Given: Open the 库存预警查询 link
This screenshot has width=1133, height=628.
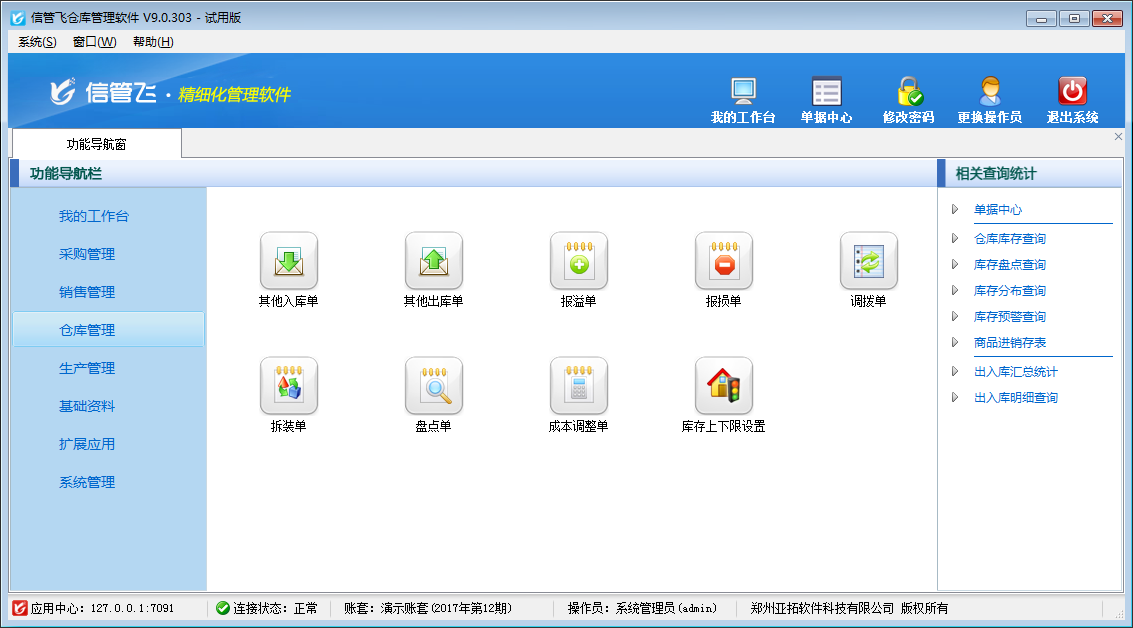Looking at the screenshot, I should pos(1009,317).
